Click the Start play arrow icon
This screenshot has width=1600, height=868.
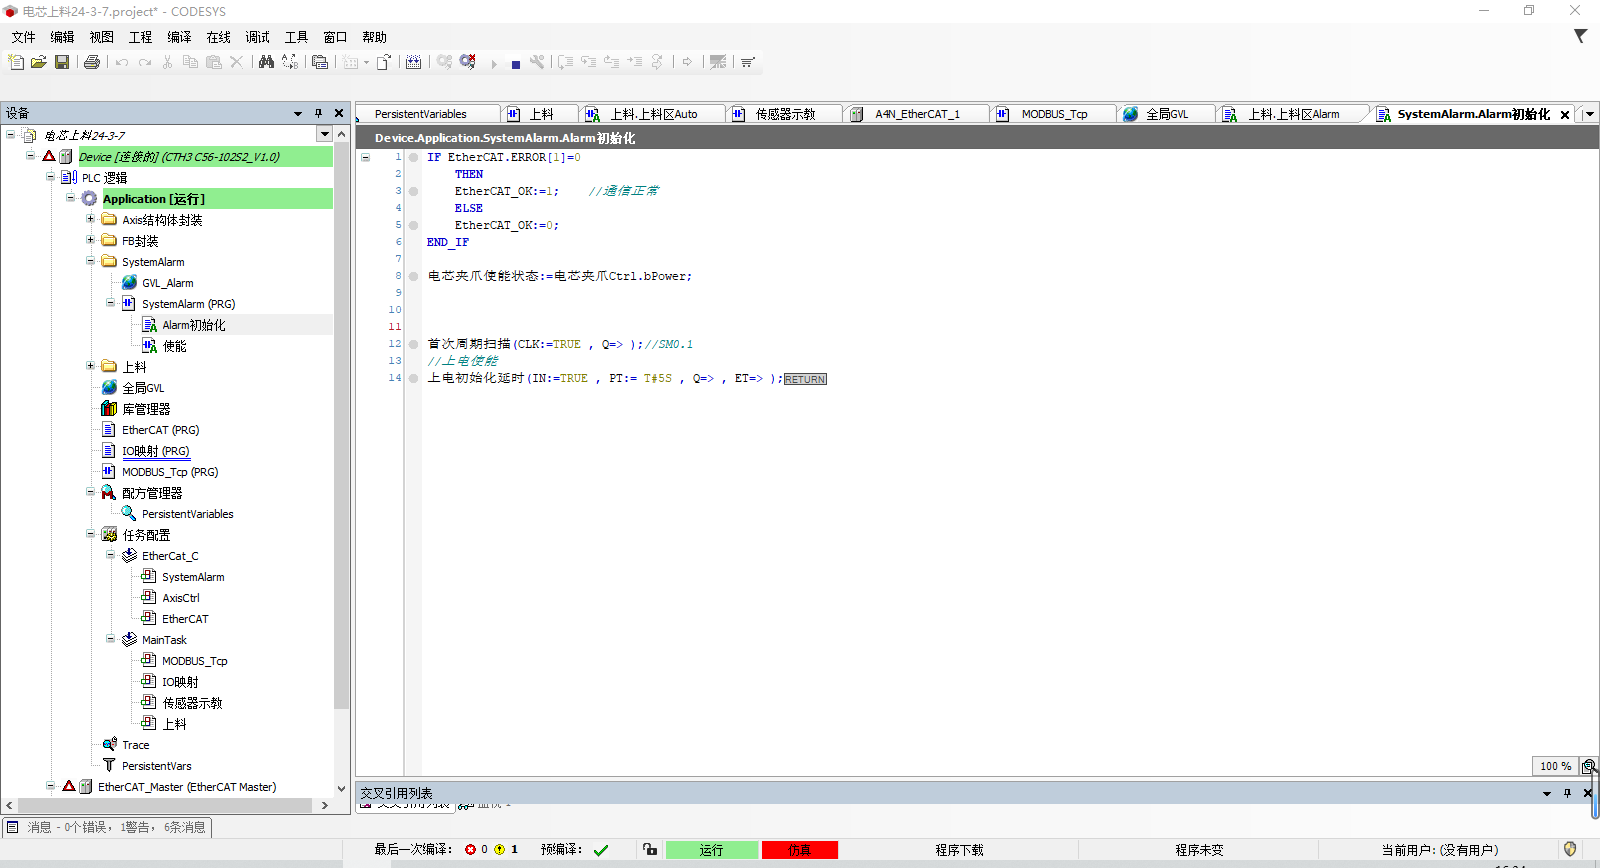click(x=494, y=64)
